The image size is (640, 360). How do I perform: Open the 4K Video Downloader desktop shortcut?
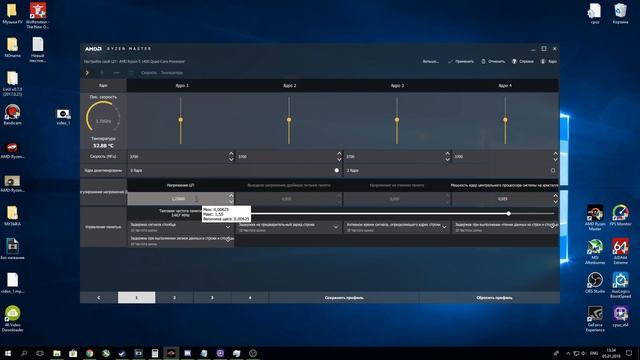(x=12, y=319)
